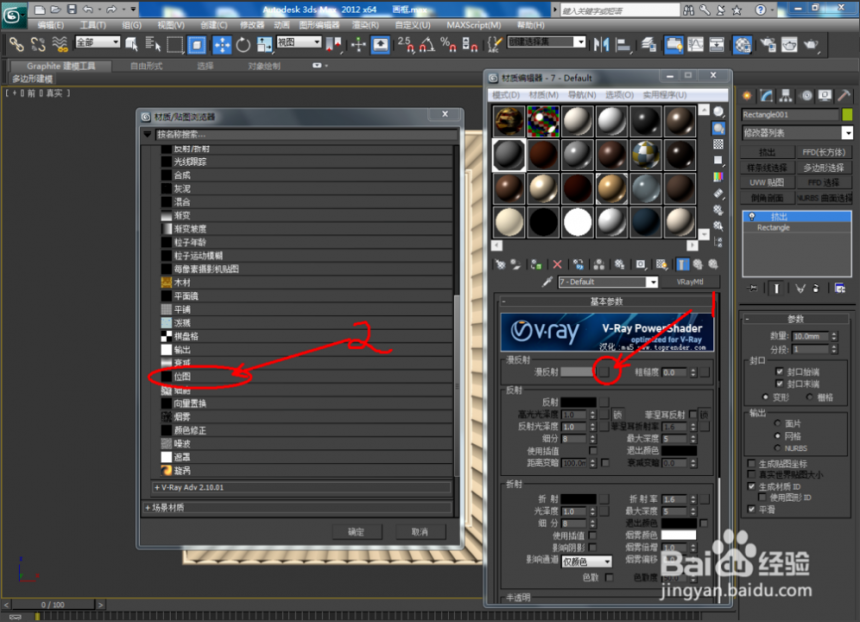Click the Video Color Check icon
This screenshot has width=860, height=622.
718,177
